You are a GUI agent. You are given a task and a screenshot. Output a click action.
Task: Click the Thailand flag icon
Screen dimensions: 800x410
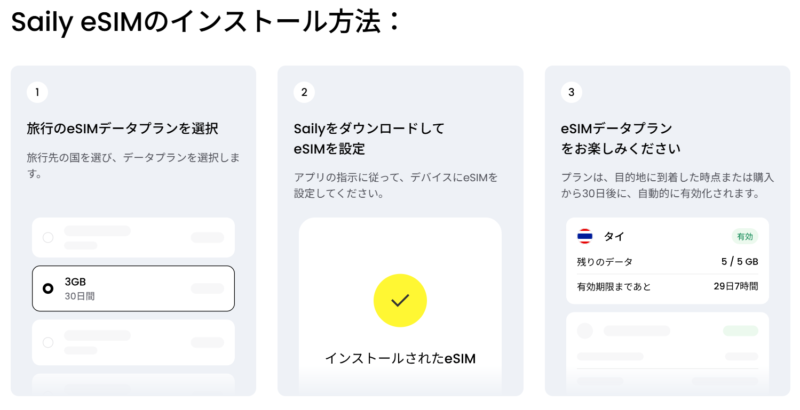pyautogui.click(x=585, y=237)
